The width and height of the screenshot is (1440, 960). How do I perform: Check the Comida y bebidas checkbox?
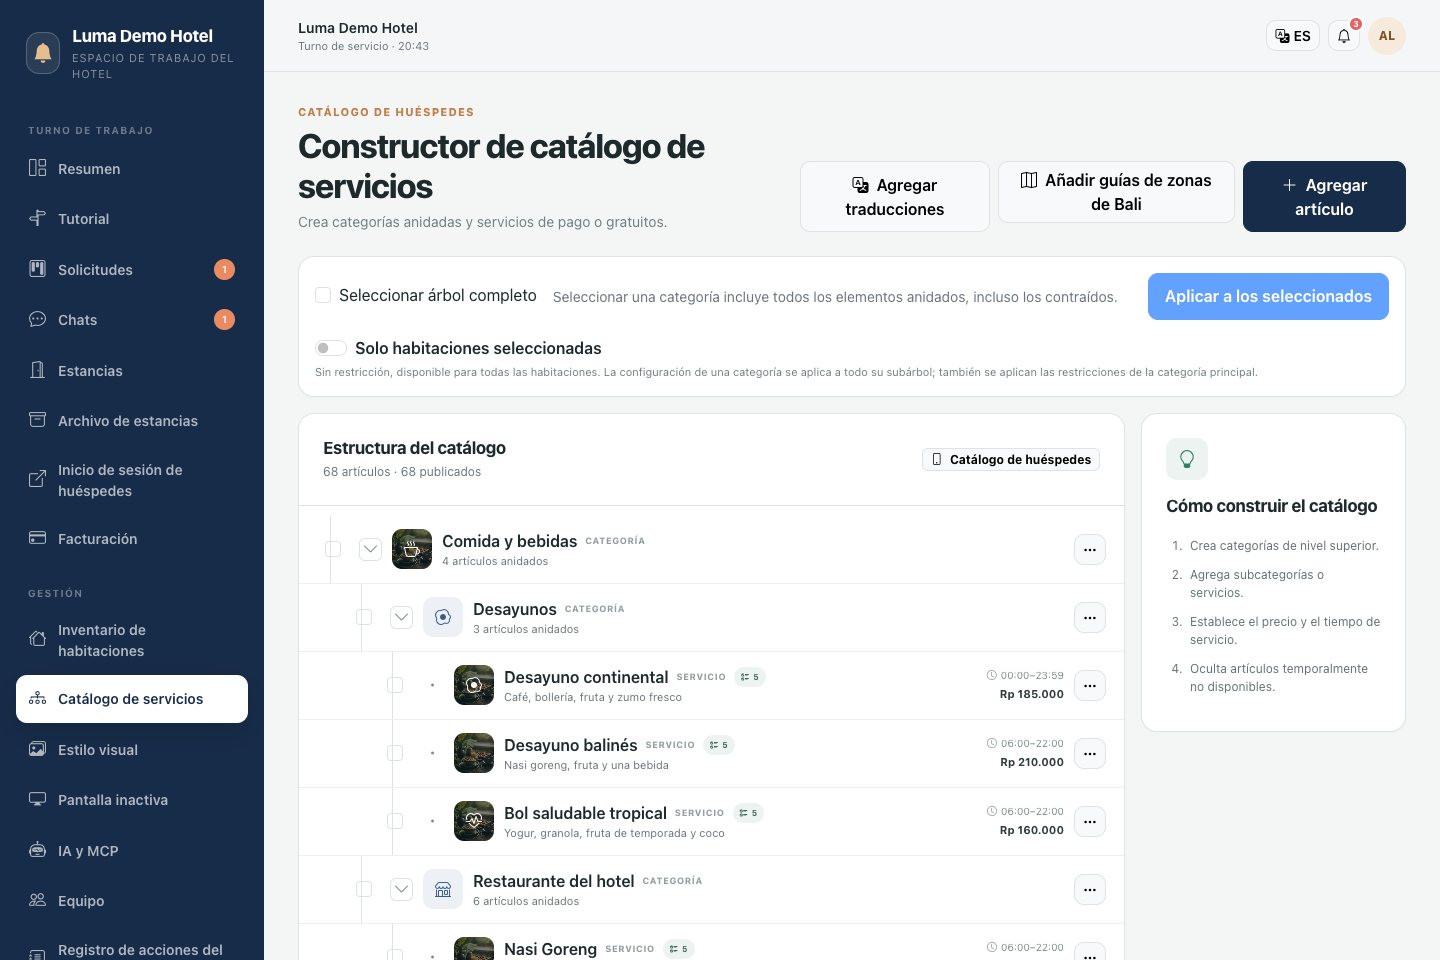333,549
